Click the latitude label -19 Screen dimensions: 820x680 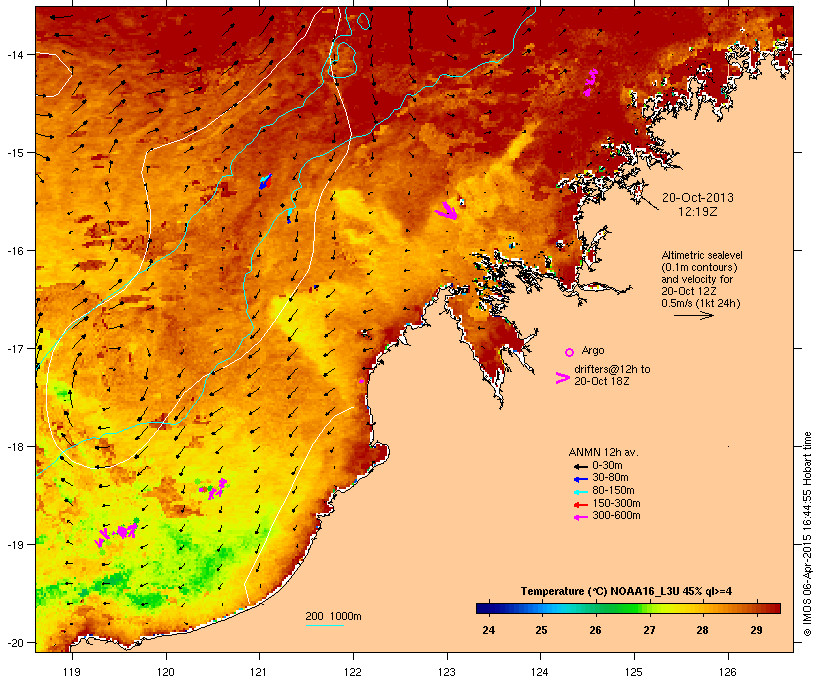coord(15,545)
